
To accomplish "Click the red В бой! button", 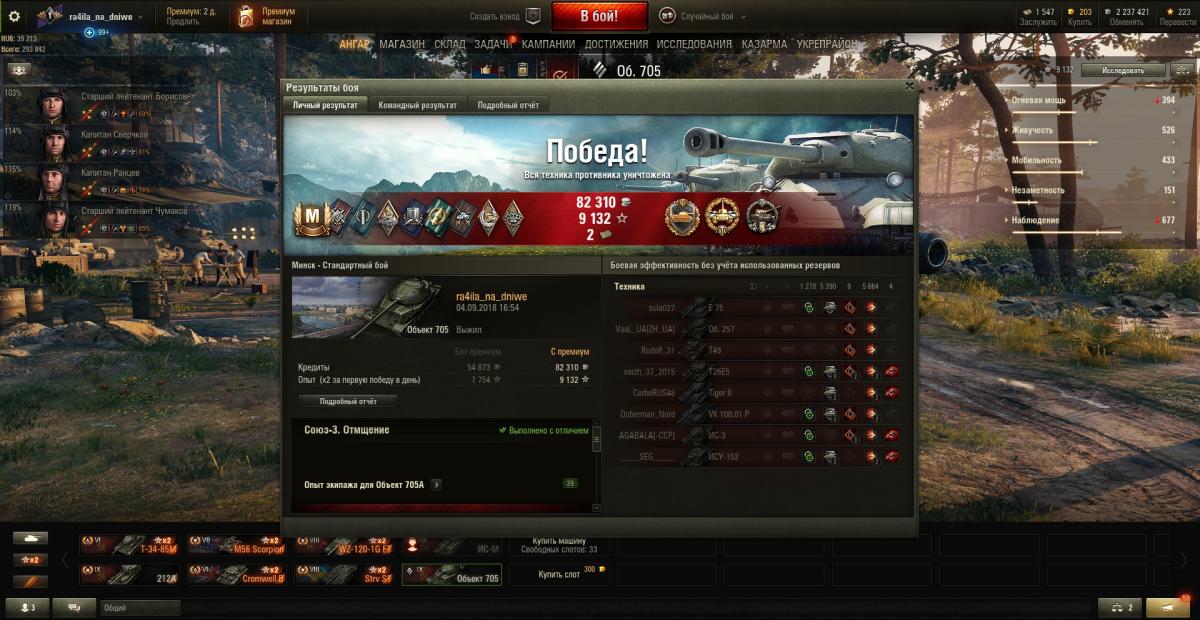I will [599, 16].
